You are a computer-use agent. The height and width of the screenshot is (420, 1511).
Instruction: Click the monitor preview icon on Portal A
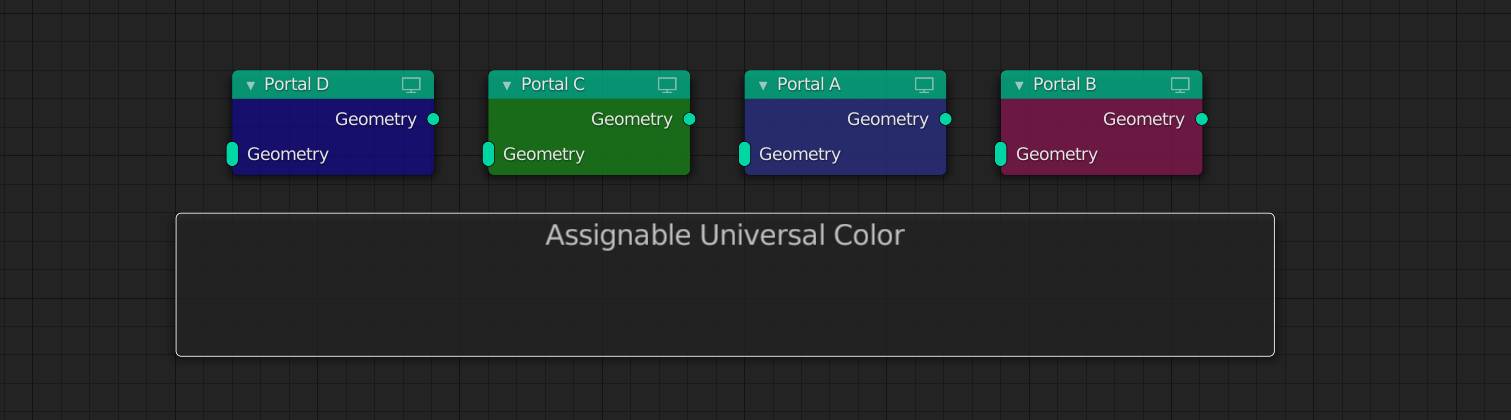click(x=924, y=85)
